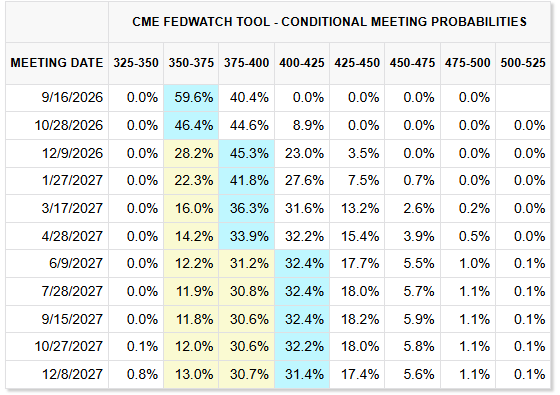Click the 0.8% cell in 325-350 column
The width and height of the screenshot is (560, 395).
136,374
